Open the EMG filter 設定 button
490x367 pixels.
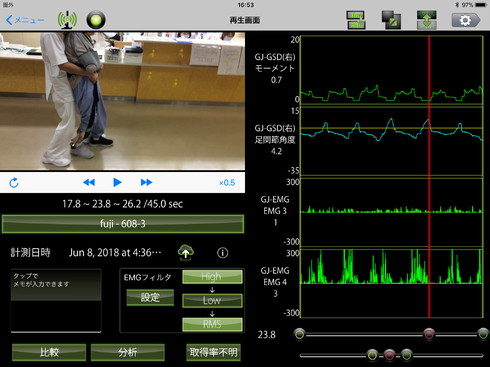[150, 297]
